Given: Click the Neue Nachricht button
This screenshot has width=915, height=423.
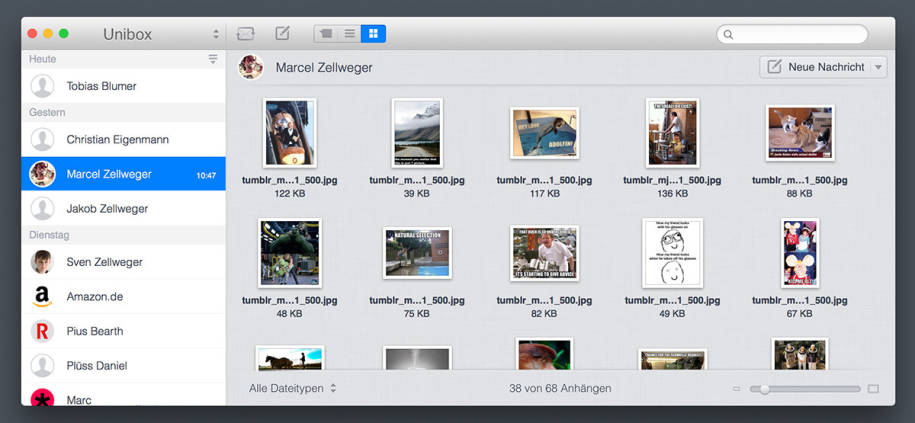Looking at the screenshot, I should click(x=815, y=67).
